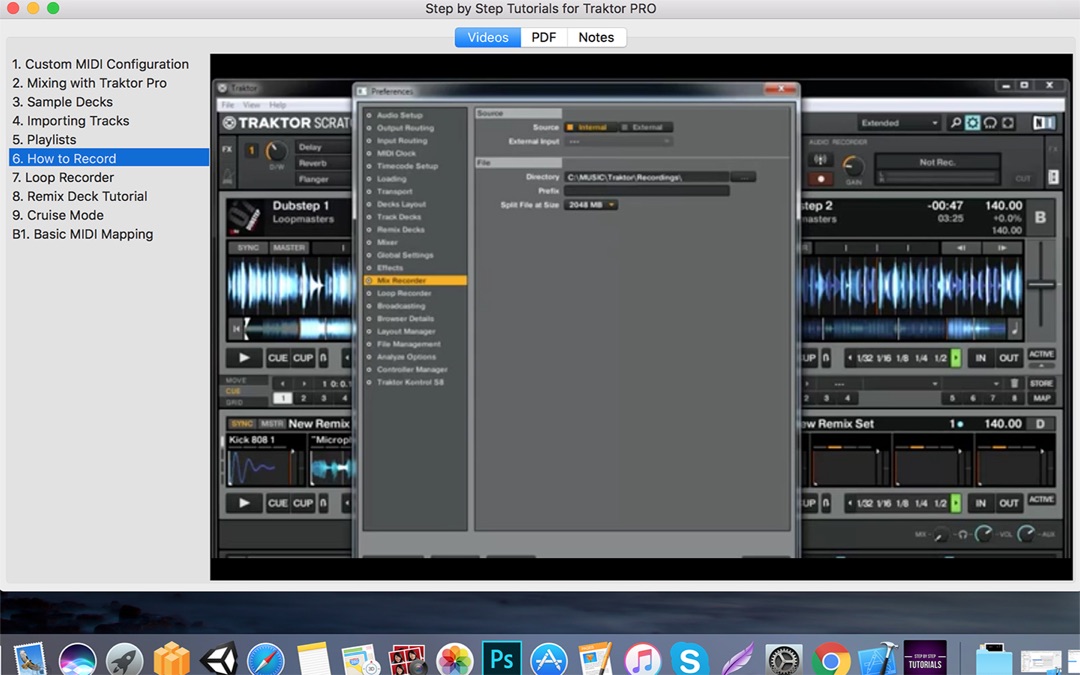1080x675 pixels.
Task: Open Skype from the dock
Action: click(x=689, y=660)
